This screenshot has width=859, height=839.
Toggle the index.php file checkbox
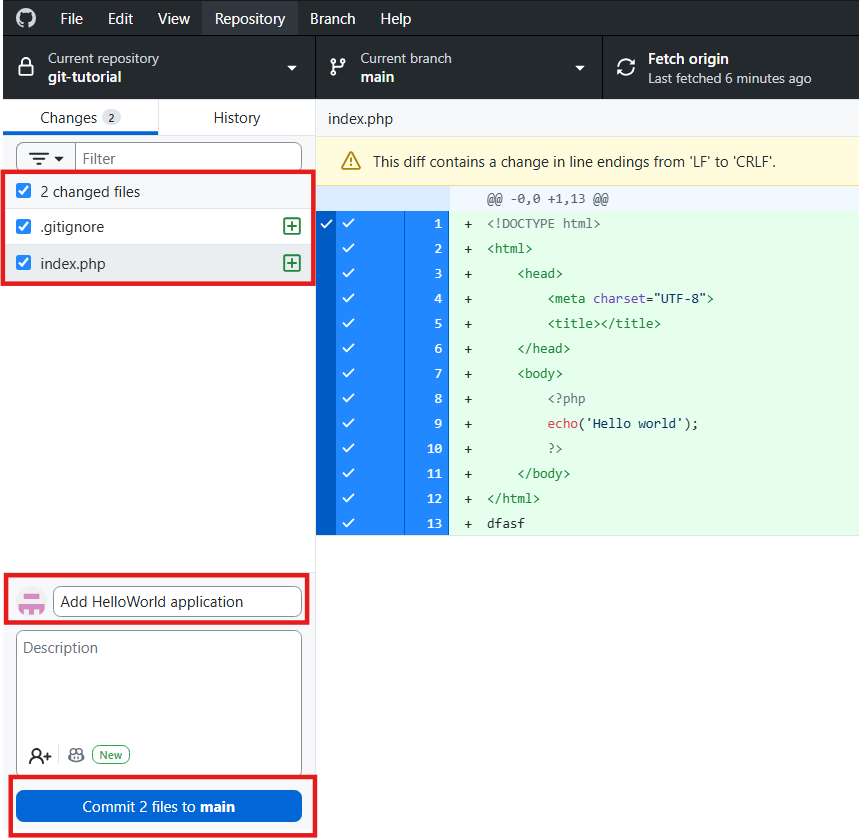pos(24,264)
